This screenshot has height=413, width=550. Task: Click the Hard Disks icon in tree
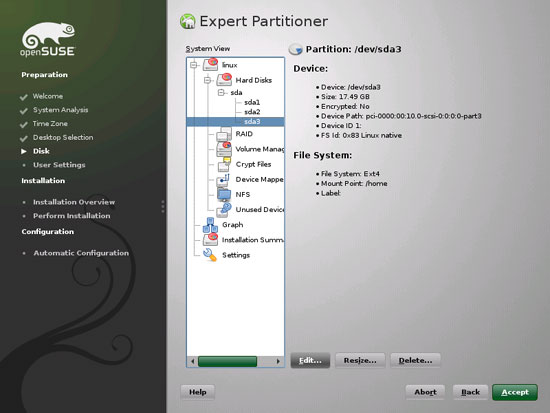coord(224,80)
